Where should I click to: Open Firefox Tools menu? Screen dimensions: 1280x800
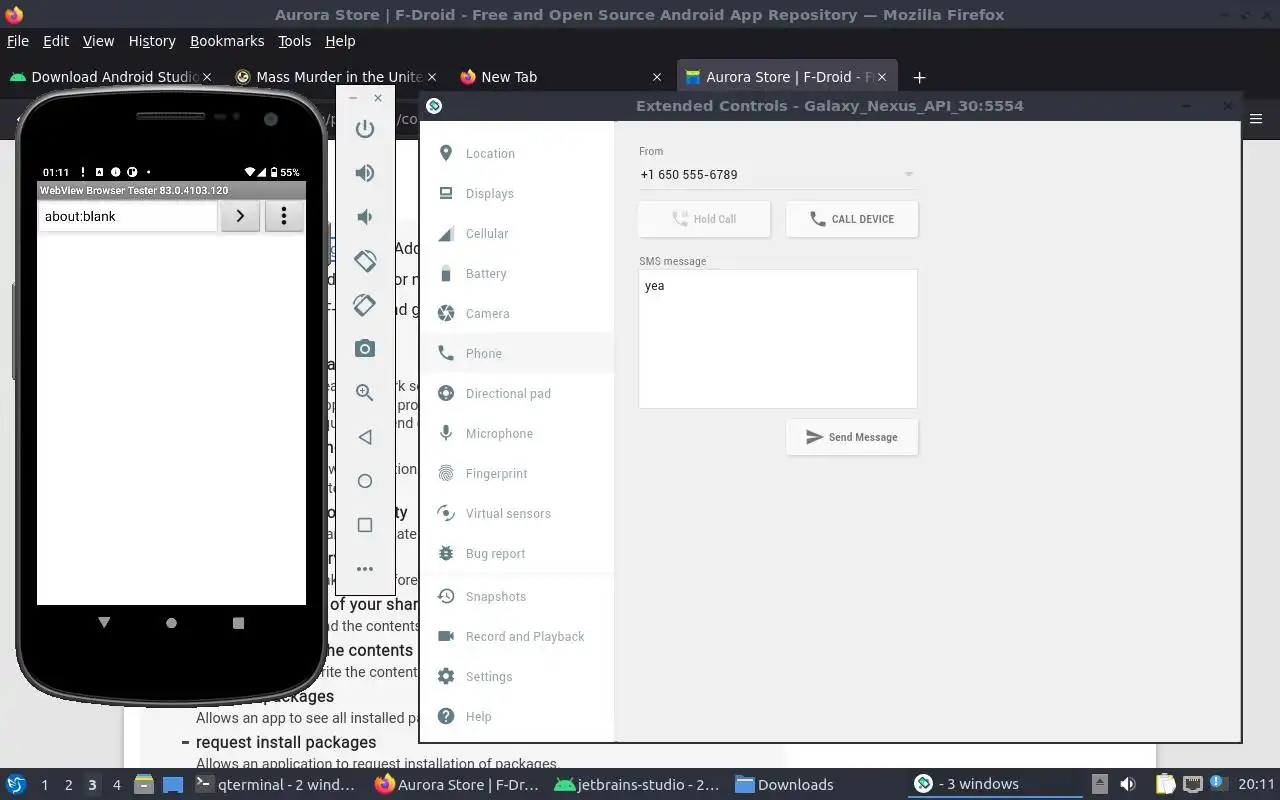(x=294, y=41)
